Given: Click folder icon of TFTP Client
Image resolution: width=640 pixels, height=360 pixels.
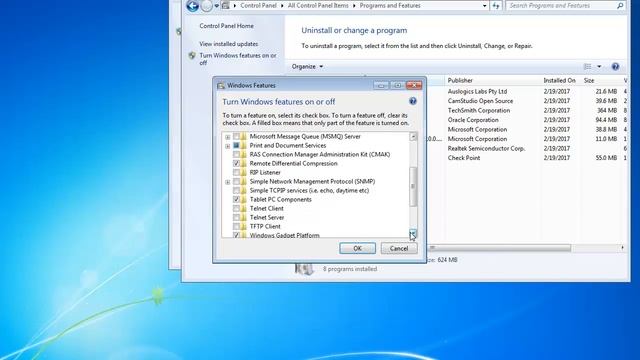Looking at the screenshot, I should 244,227.
